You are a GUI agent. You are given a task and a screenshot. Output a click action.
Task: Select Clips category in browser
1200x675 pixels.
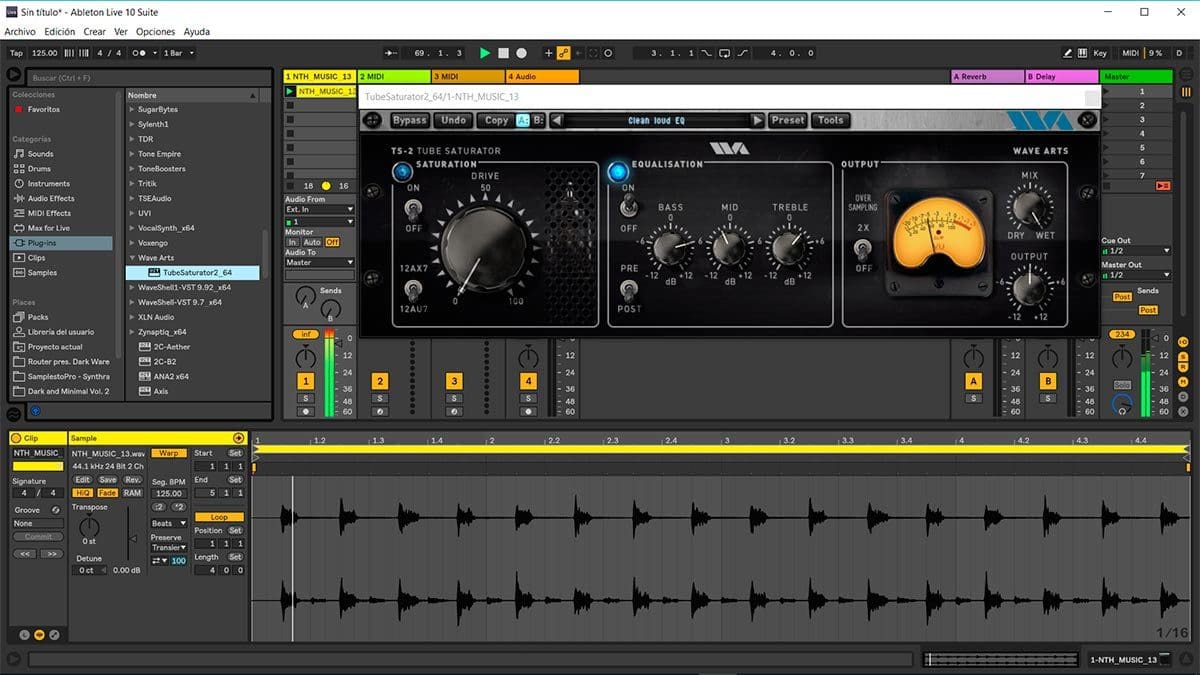[36, 258]
